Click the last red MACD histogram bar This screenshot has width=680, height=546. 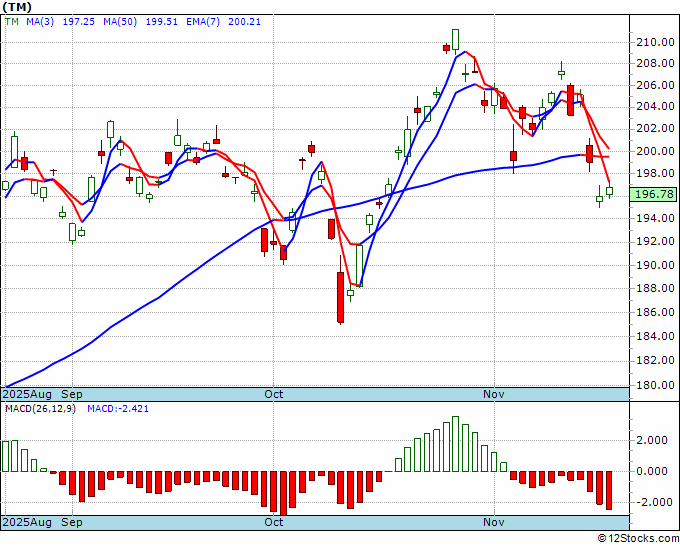(x=609, y=490)
